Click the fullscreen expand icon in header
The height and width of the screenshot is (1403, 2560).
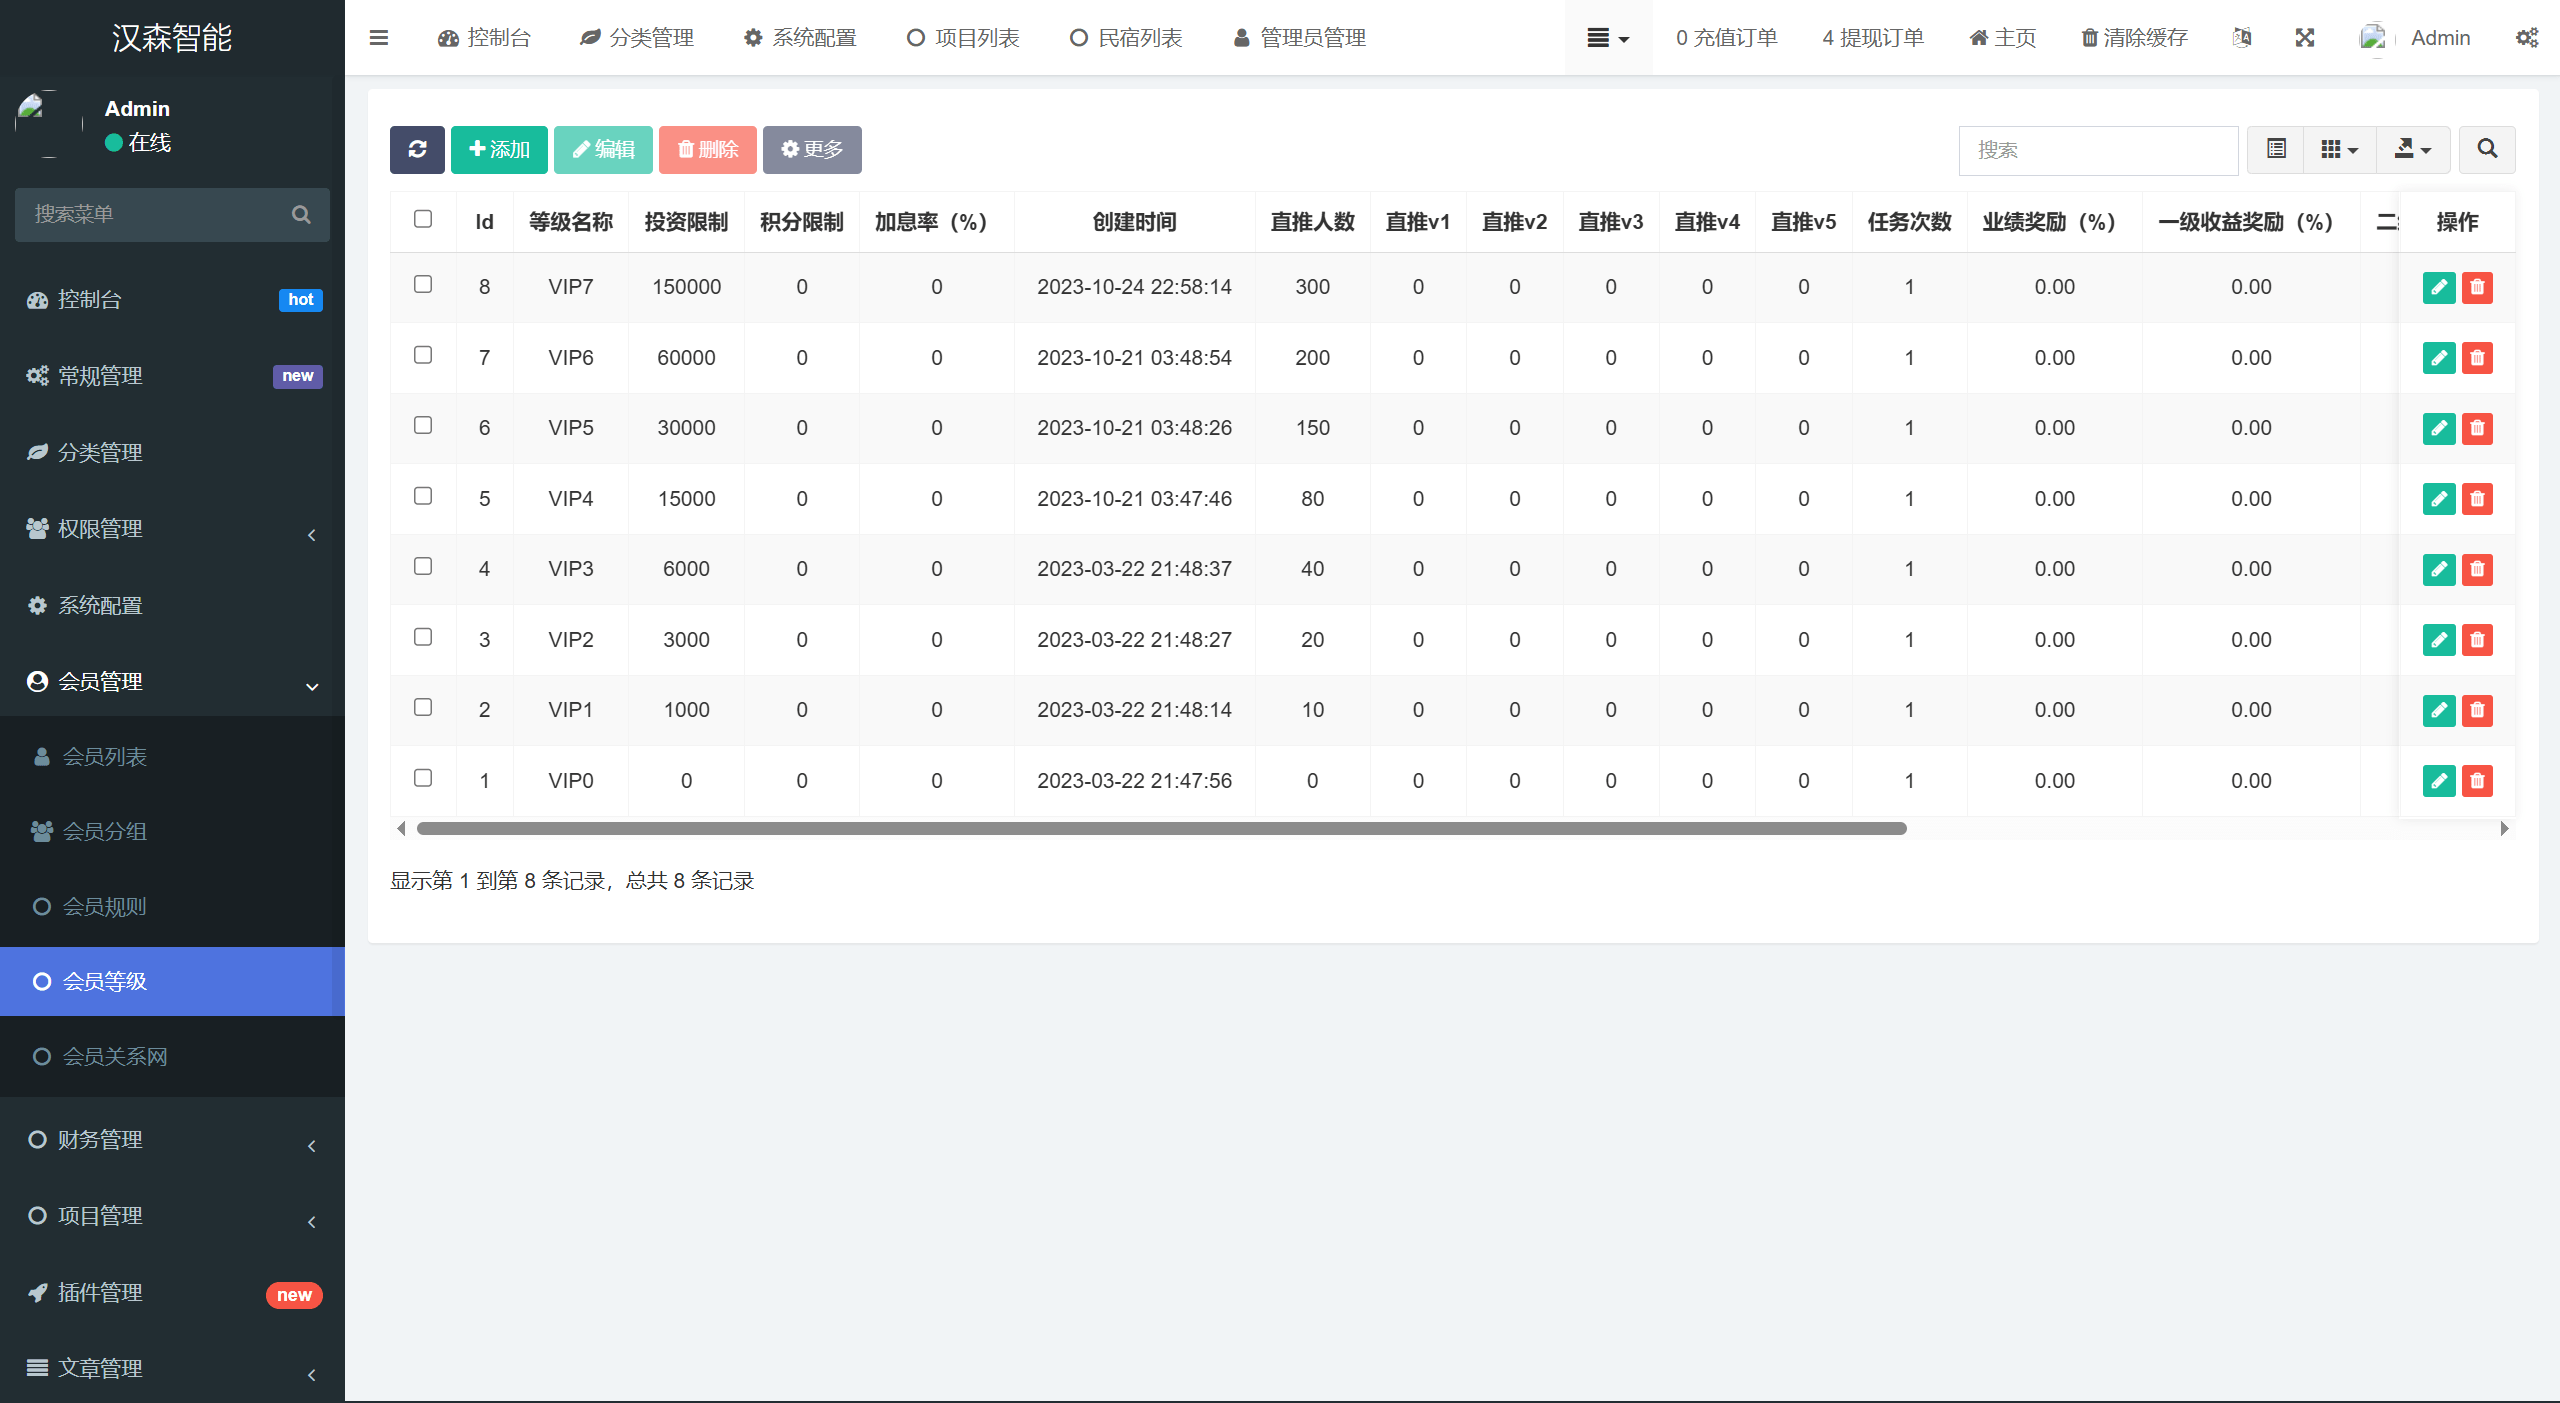(2305, 38)
